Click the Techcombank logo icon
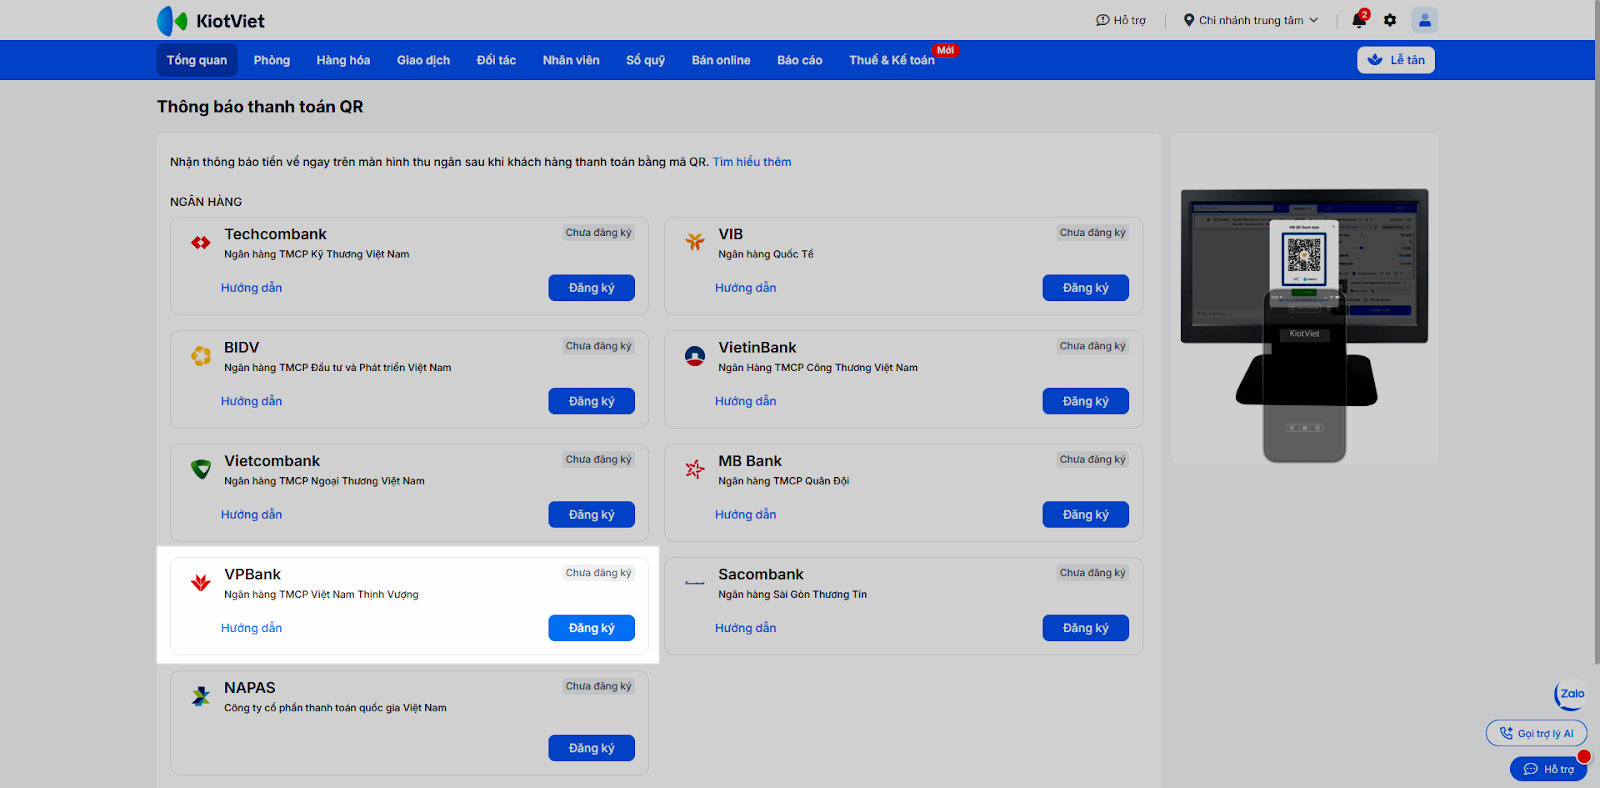The width and height of the screenshot is (1600, 788). pyautogui.click(x=201, y=242)
